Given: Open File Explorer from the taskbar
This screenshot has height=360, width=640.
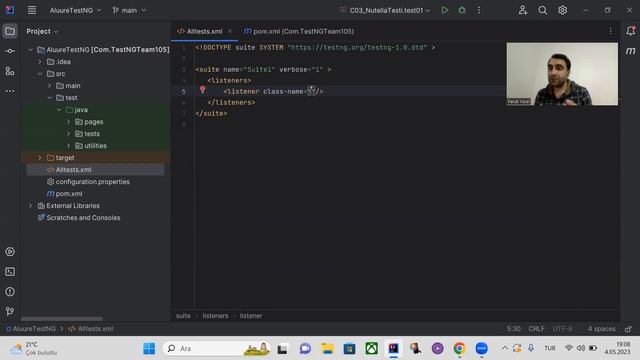Looking at the screenshot, I should (x=327, y=348).
